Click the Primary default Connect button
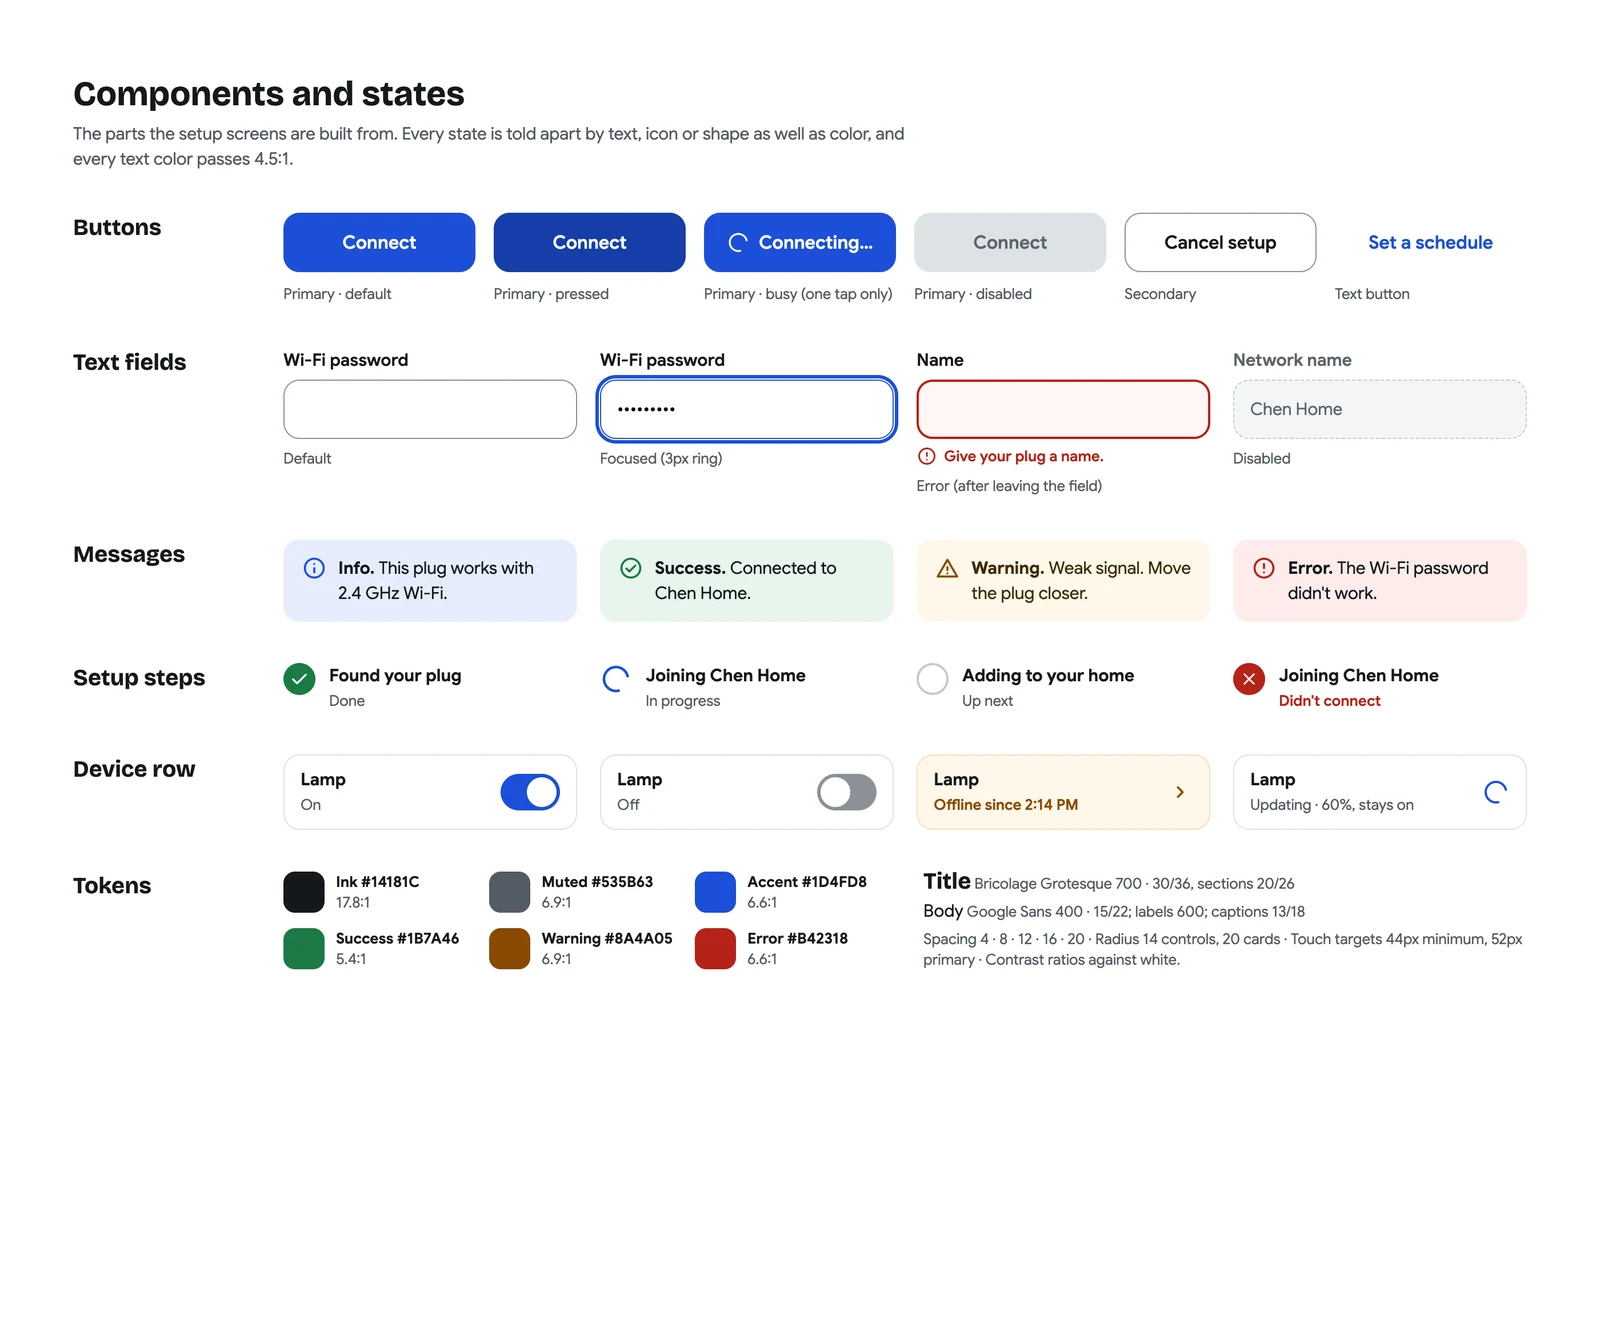Viewport: 1600px width, 1326px height. [x=379, y=242]
